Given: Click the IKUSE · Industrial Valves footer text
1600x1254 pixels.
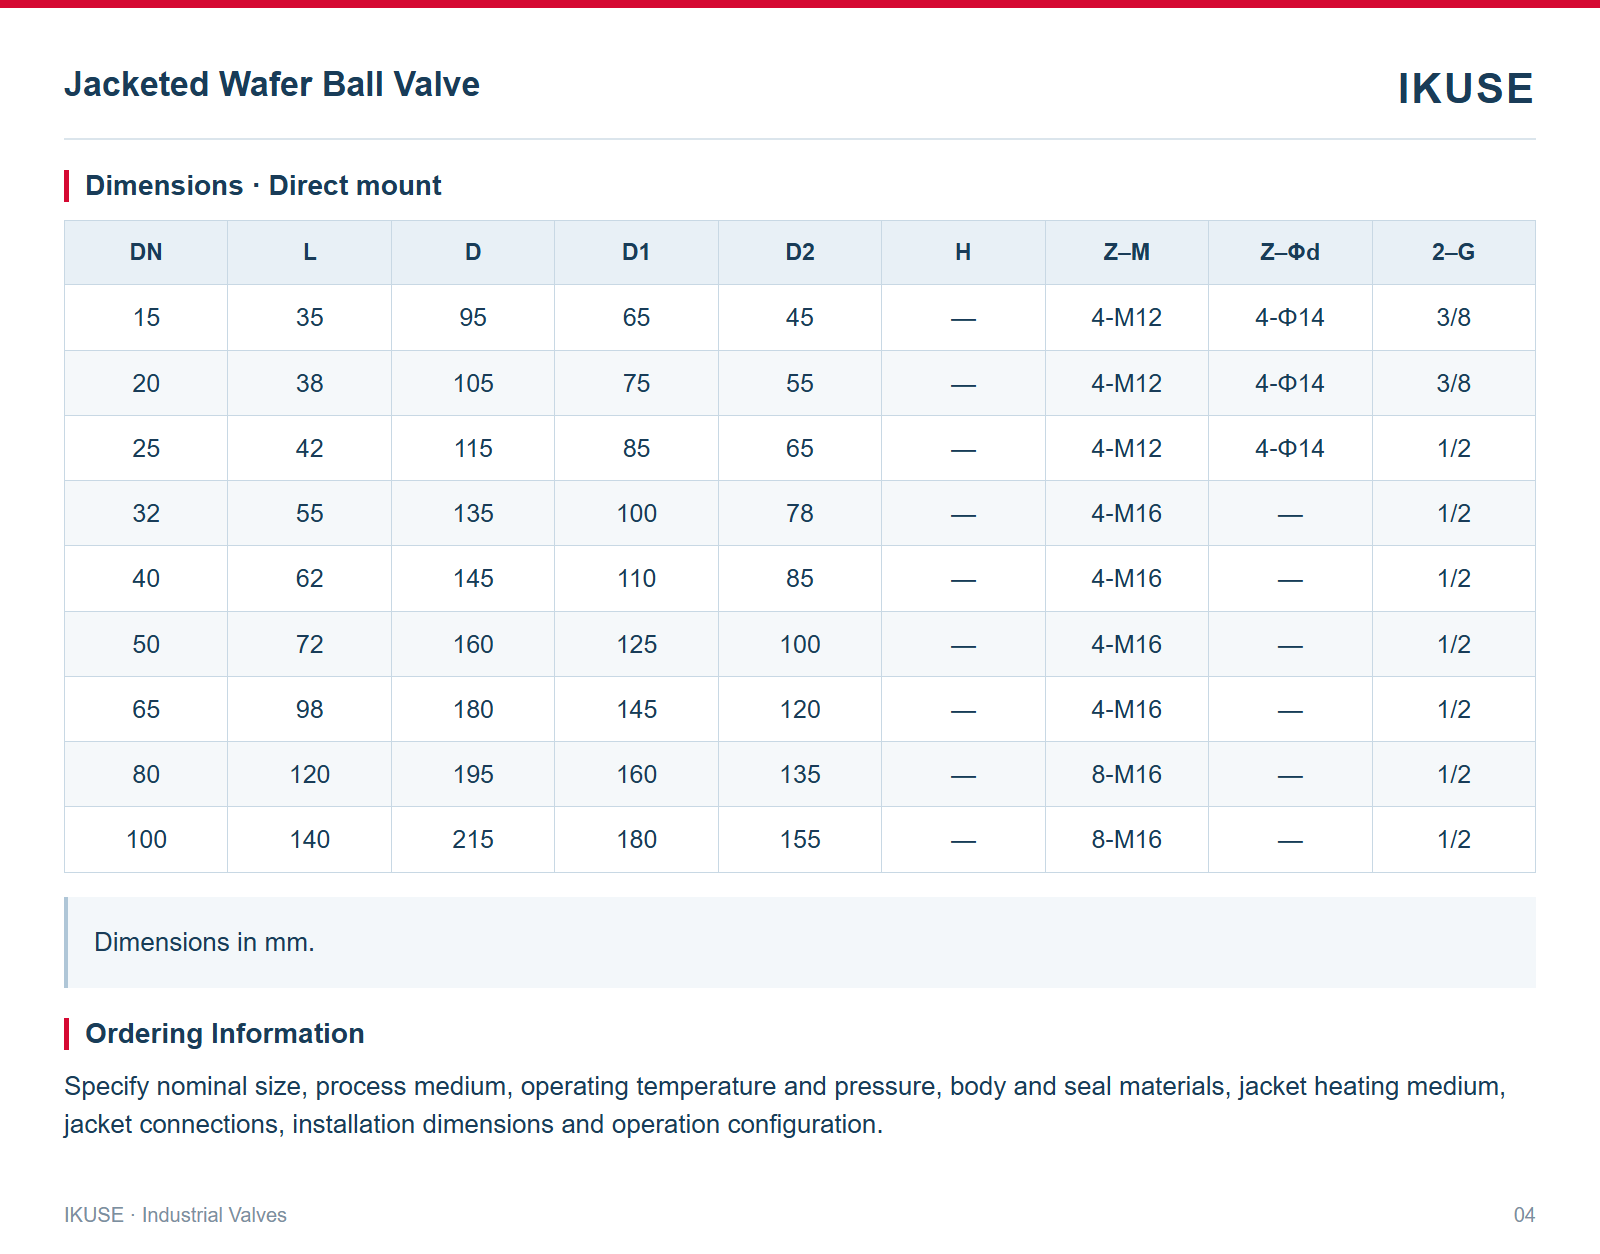Looking at the screenshot, I should tap(175, 1215).
